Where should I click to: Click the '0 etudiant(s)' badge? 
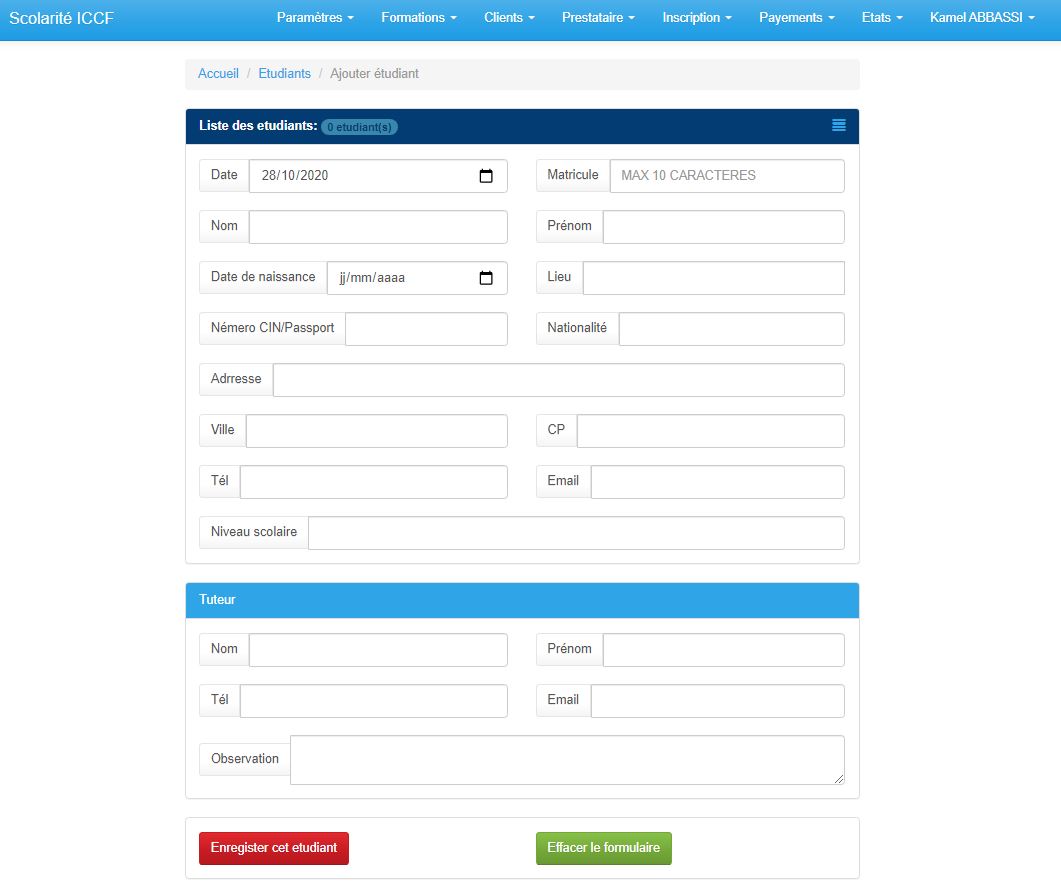[x=360, y=127]
